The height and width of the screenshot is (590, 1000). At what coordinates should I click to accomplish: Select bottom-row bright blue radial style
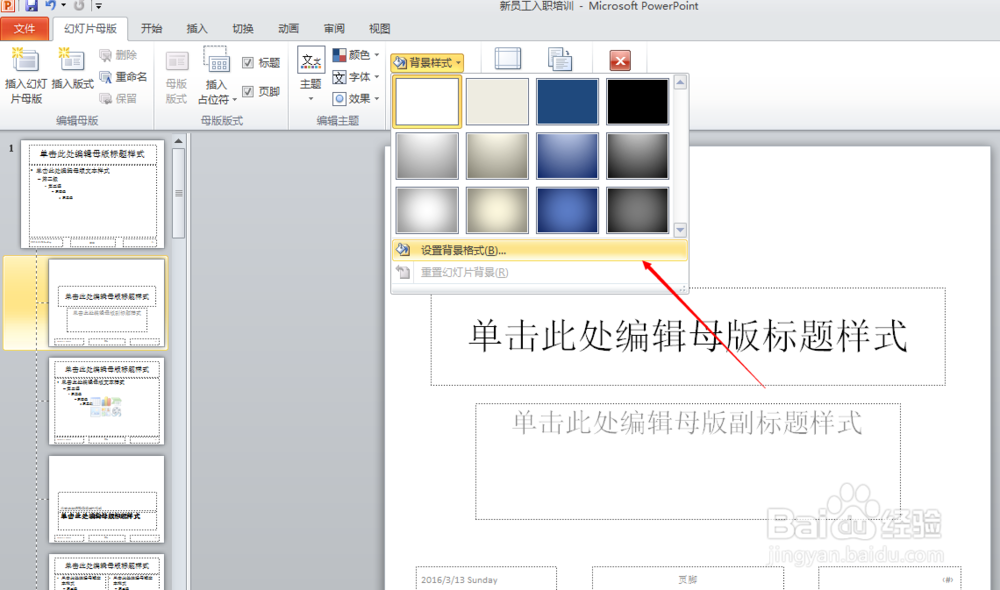point(567,210)
